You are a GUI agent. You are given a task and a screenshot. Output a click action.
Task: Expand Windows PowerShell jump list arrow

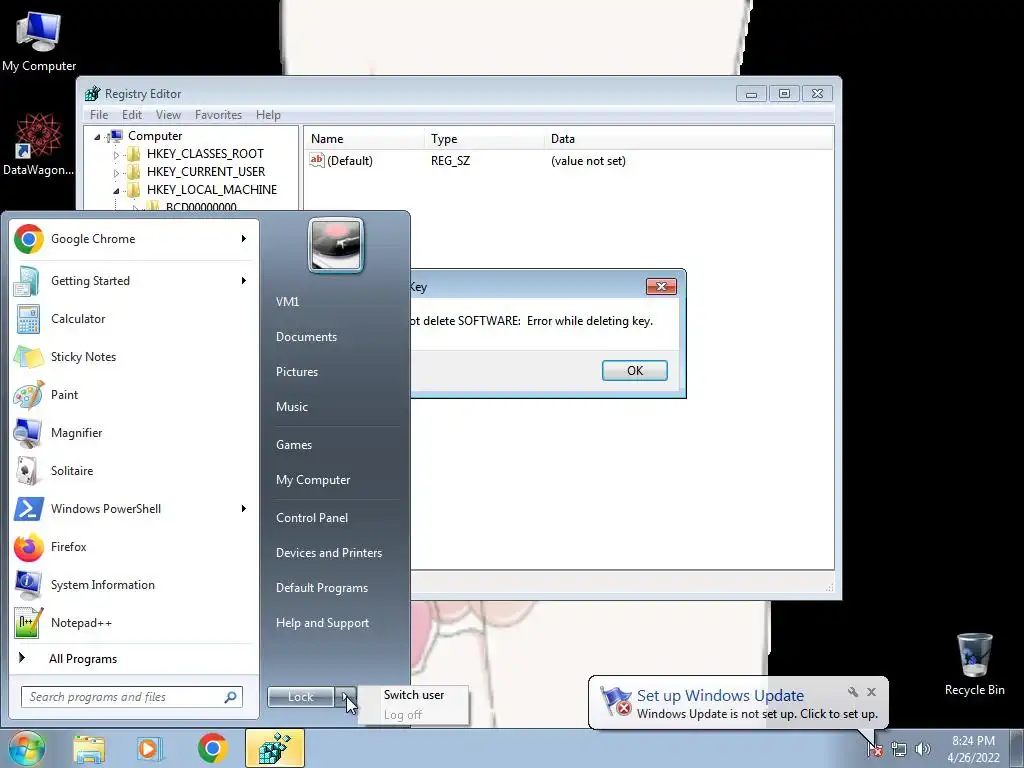coord(244,509)
